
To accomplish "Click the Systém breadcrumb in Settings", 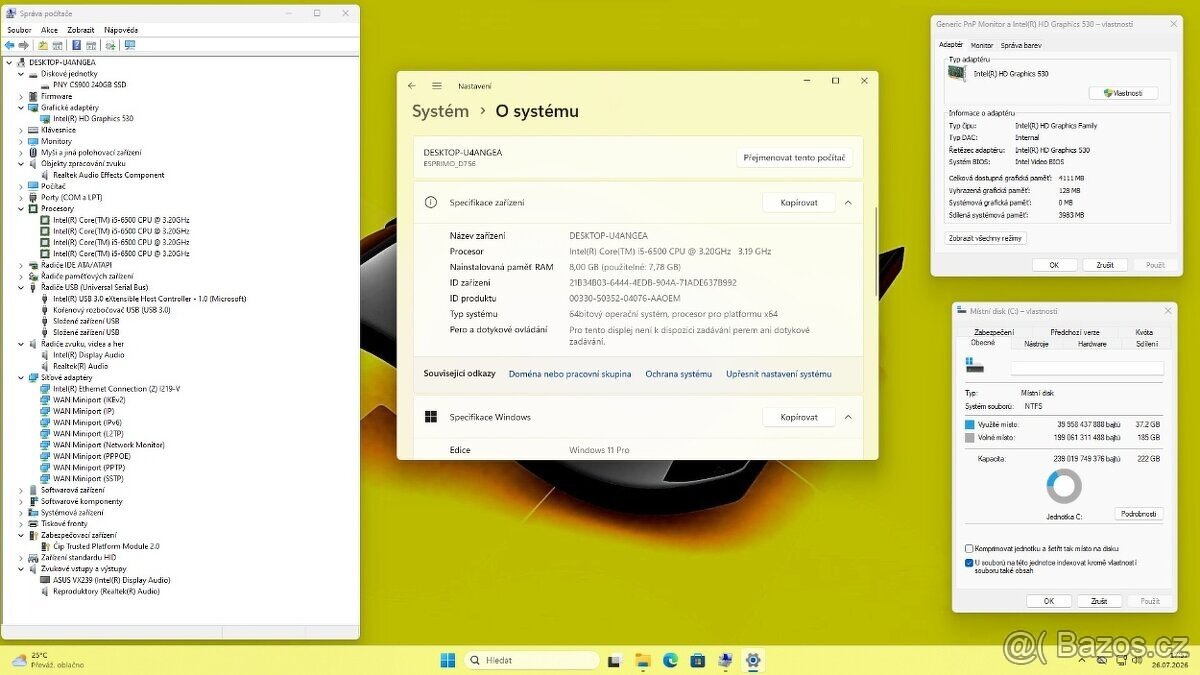I will coord(440,112).
